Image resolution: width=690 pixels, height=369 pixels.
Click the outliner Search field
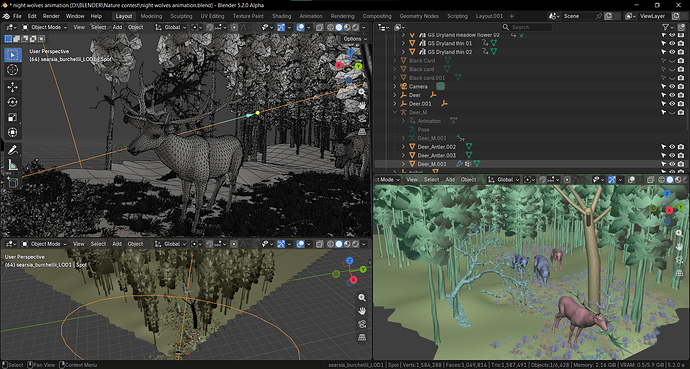pyautogui.click(x=528, y=27)
